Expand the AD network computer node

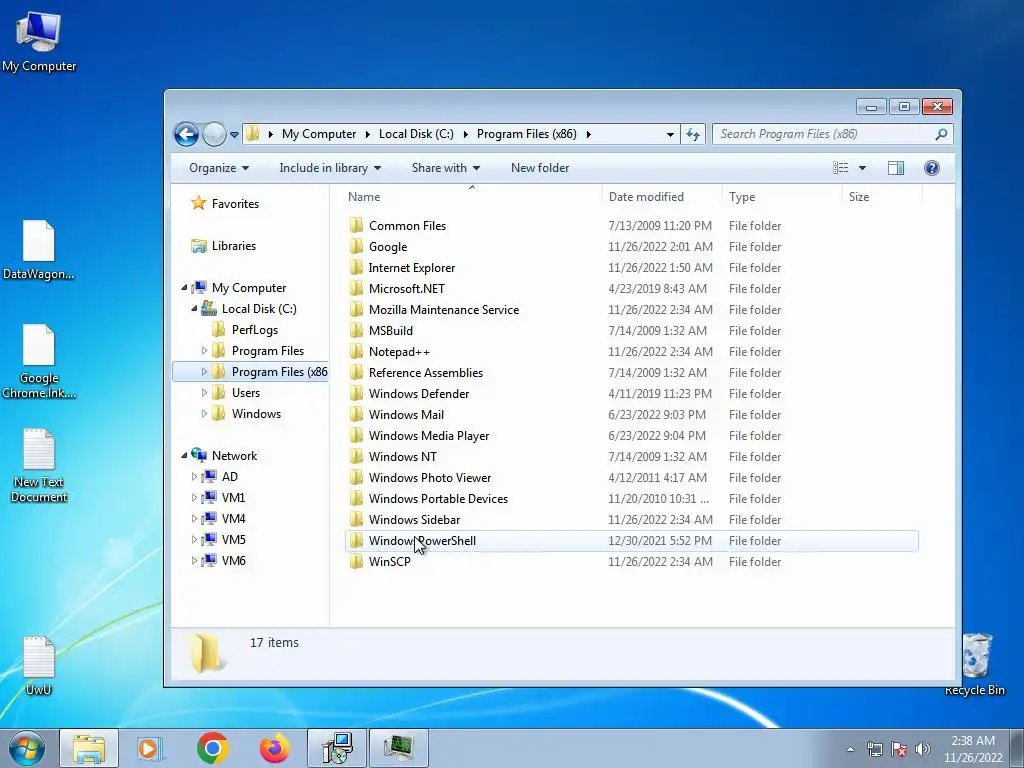point(194,477)
